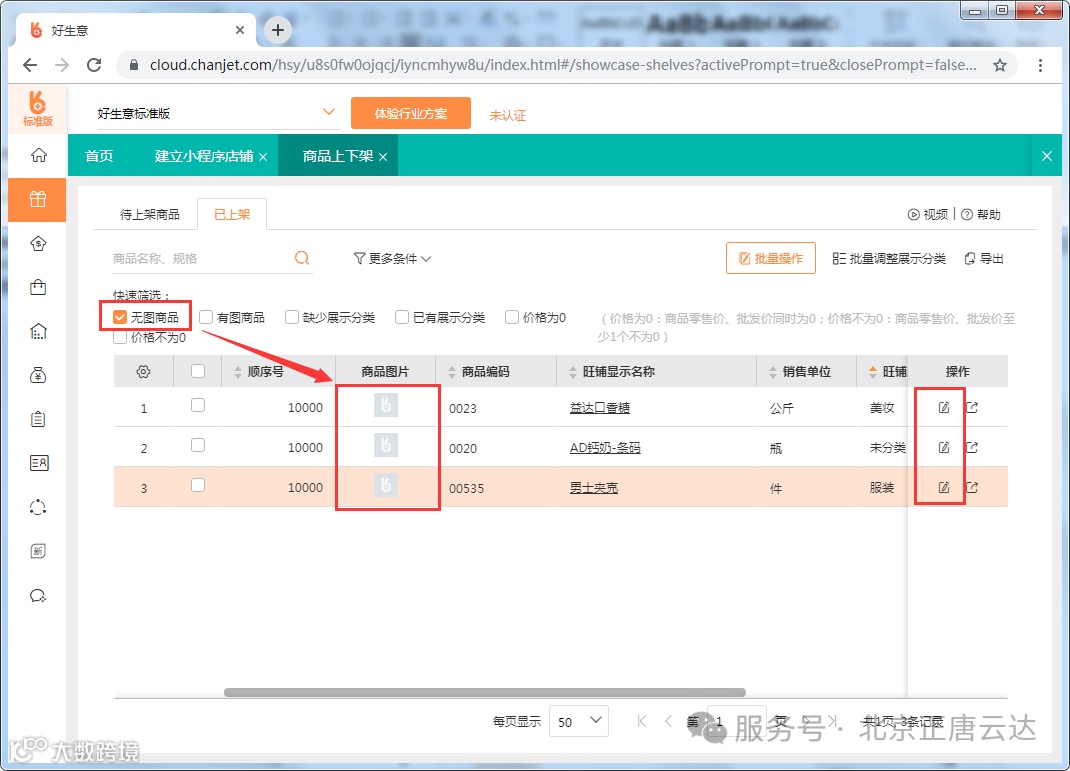
Task: Select 已上架 tab
Action: 232,214
